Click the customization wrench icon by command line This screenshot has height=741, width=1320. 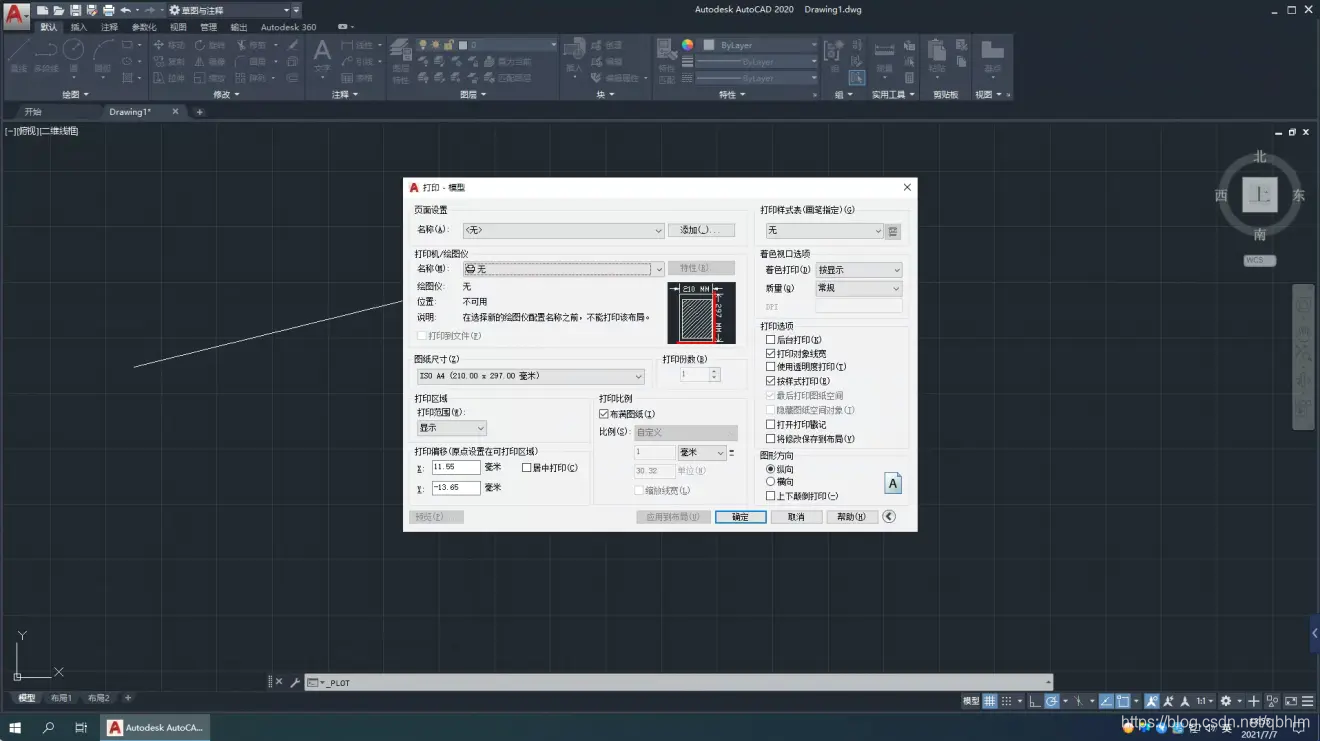pyautogui.click(x=295, y=682)
